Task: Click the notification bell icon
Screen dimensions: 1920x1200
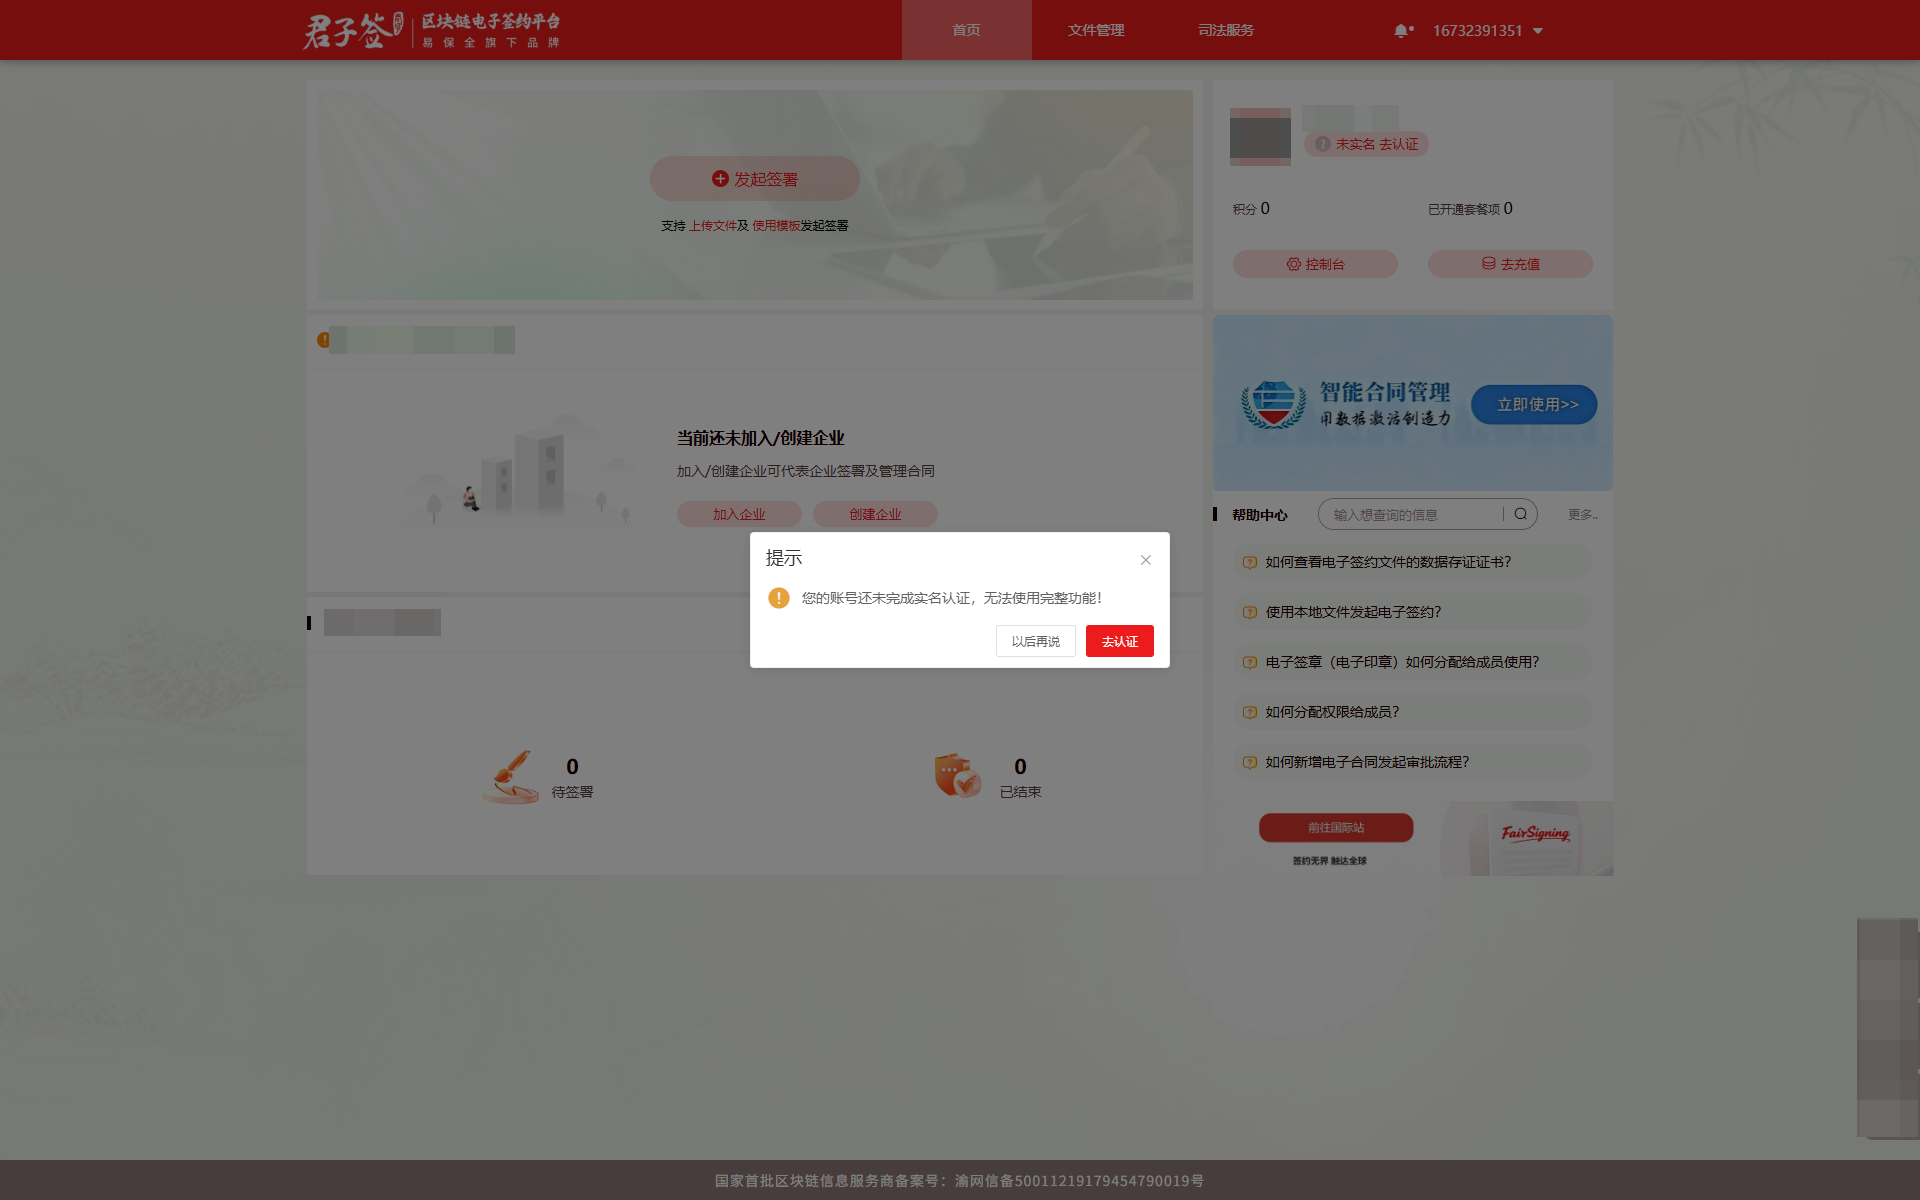Action: 1402,30
